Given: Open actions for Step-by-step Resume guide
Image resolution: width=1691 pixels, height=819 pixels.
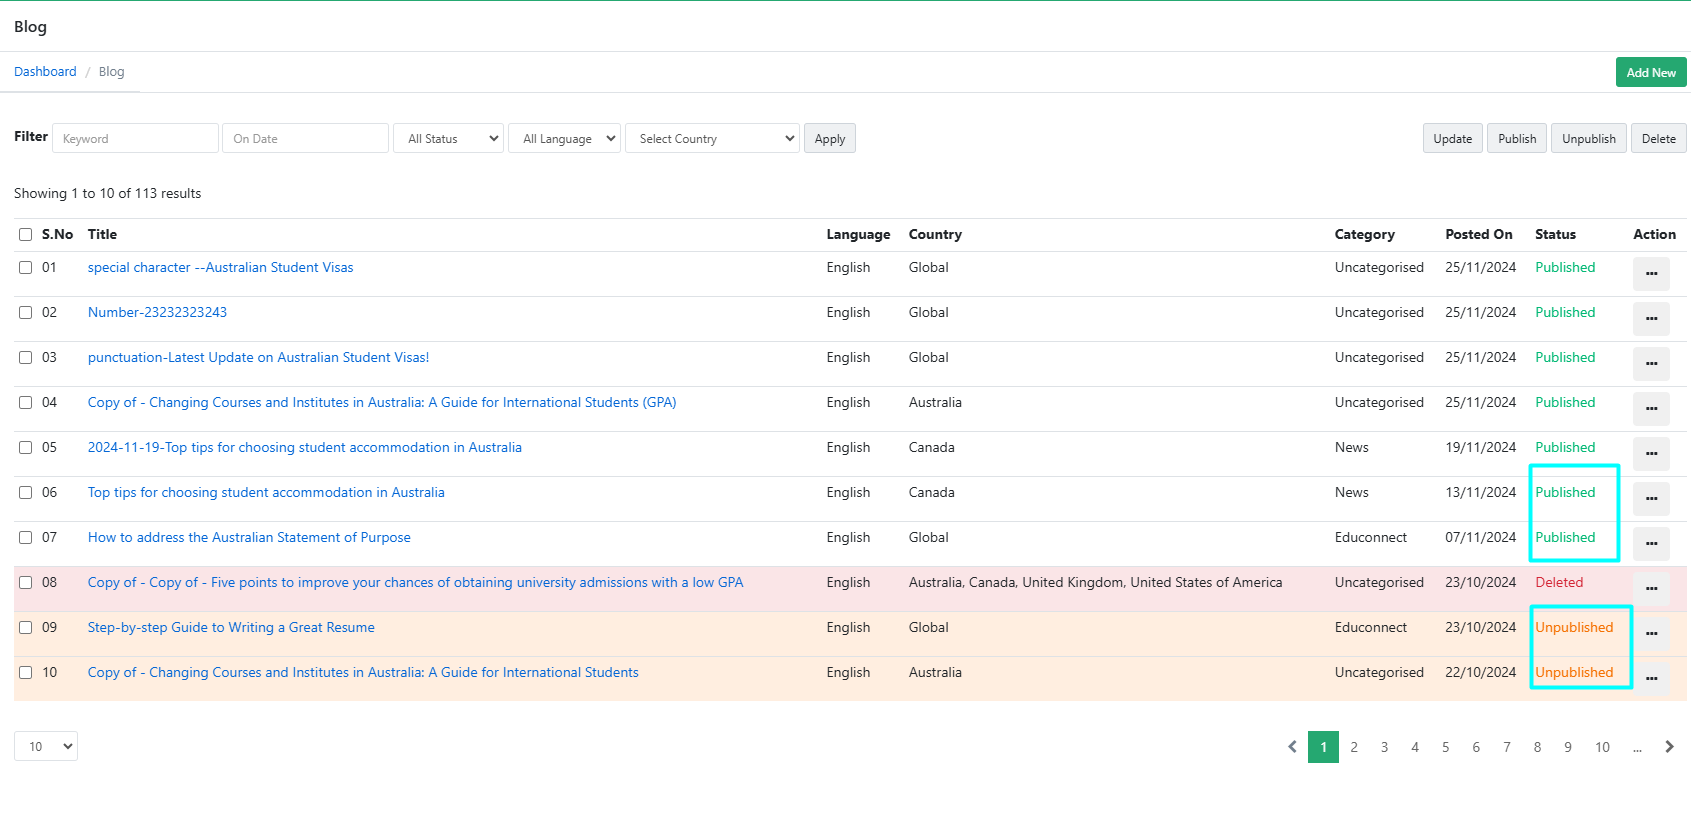Looking at the screenshot, I should (x=1651, y=633).
